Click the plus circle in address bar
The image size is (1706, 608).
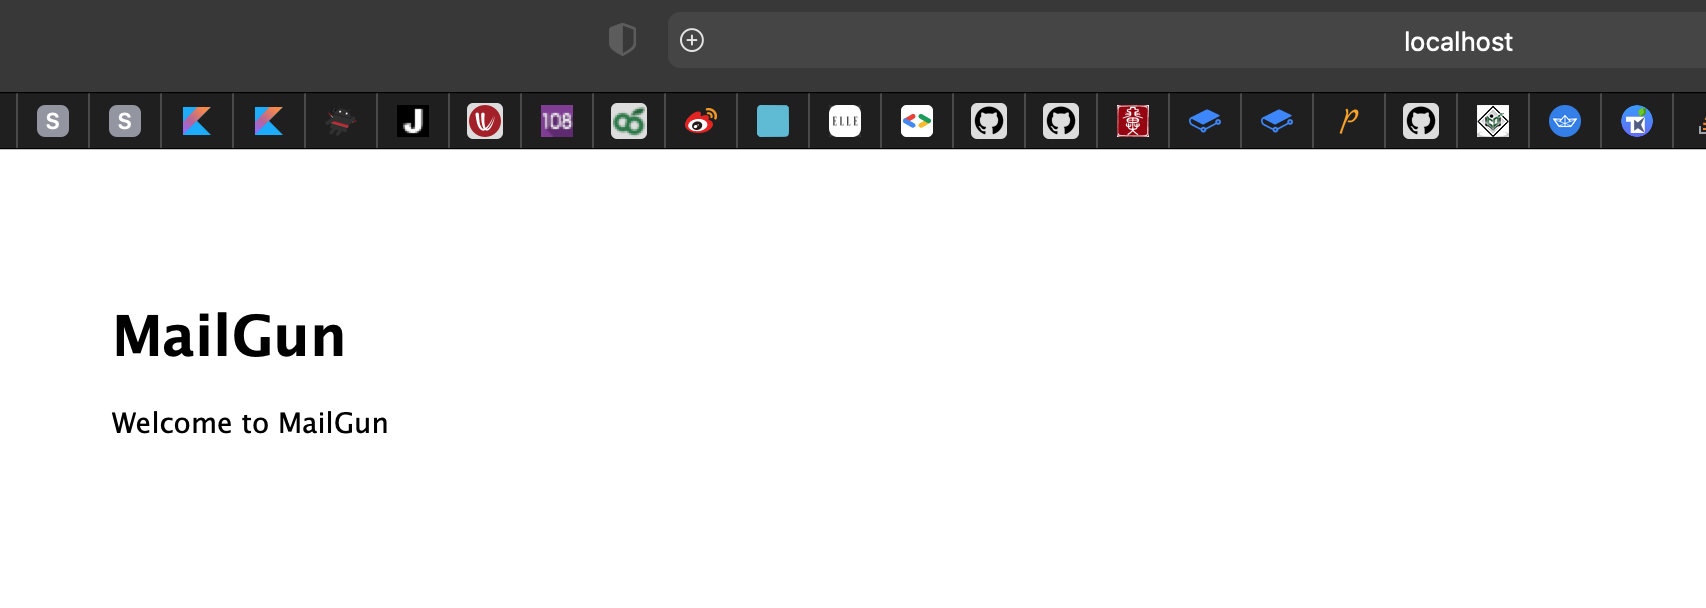[692, 40]
